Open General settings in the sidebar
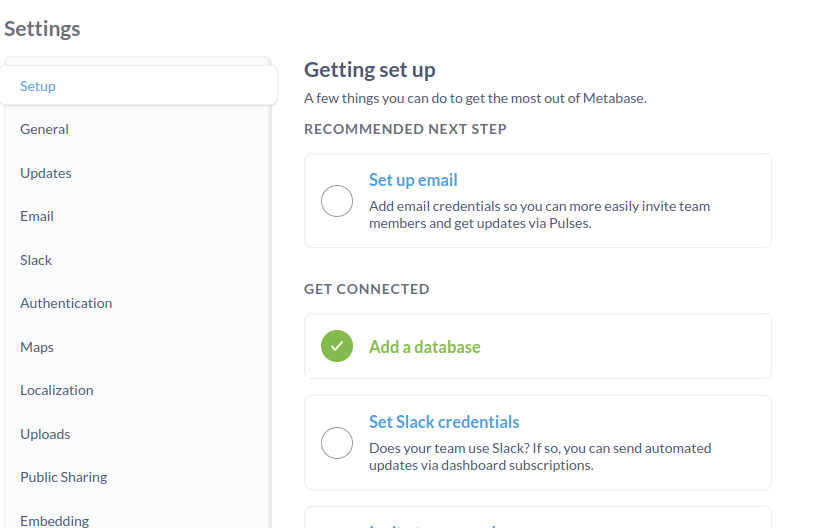The height and width of the screenshot is (528, 827). tap(138, 129)
